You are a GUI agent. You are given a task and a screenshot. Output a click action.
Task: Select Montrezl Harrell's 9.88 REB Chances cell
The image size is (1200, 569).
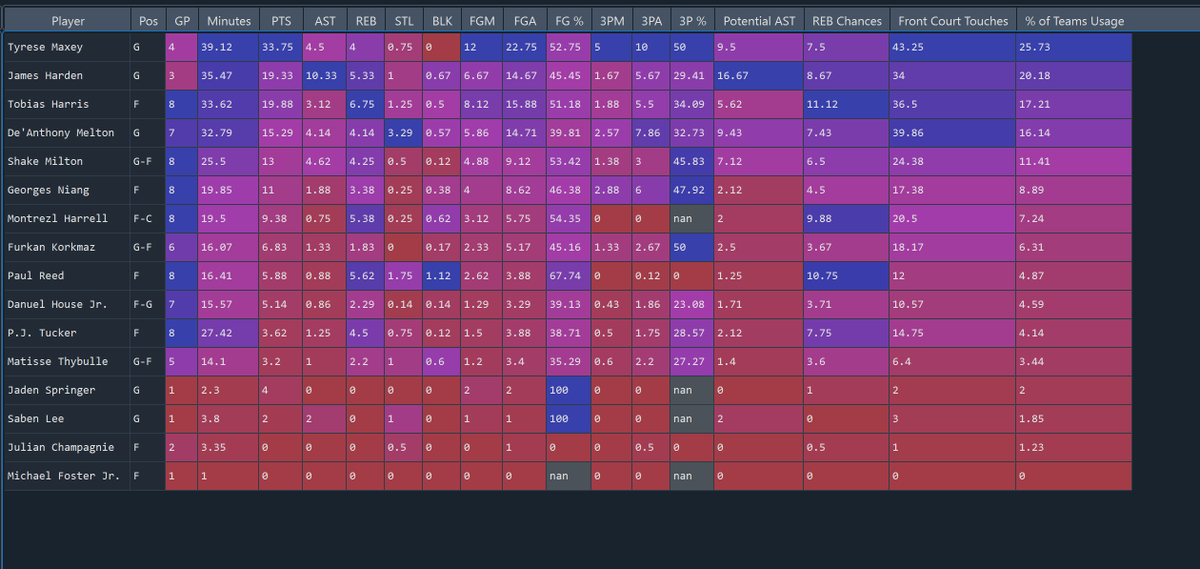click(x=847, y=218)
